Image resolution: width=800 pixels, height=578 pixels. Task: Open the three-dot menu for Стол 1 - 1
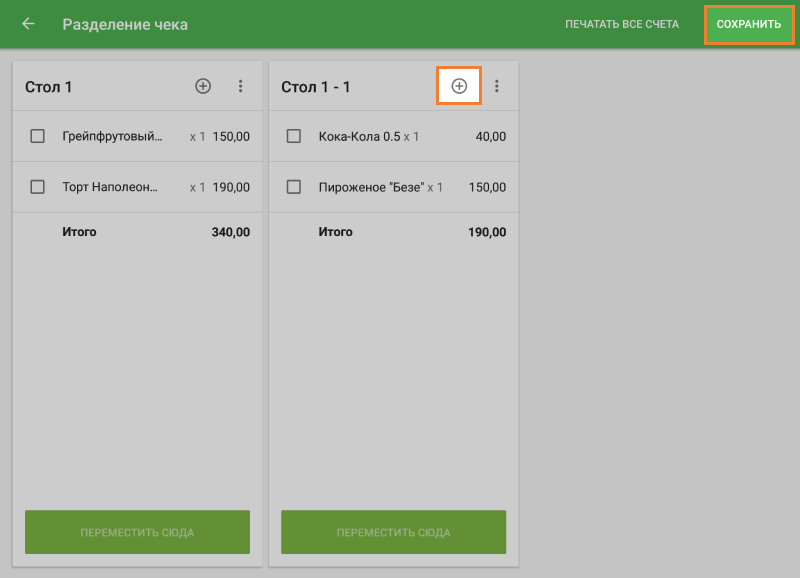tap(497, 87)
